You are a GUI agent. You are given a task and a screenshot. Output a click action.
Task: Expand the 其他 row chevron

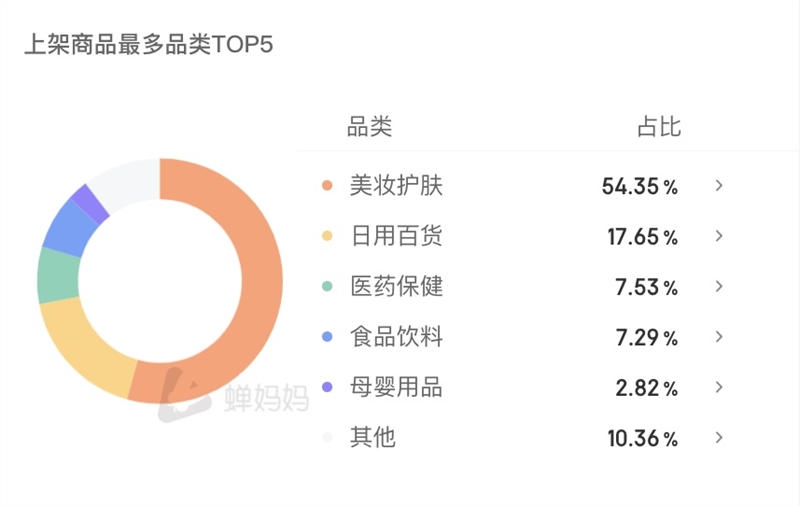(719, 438)
